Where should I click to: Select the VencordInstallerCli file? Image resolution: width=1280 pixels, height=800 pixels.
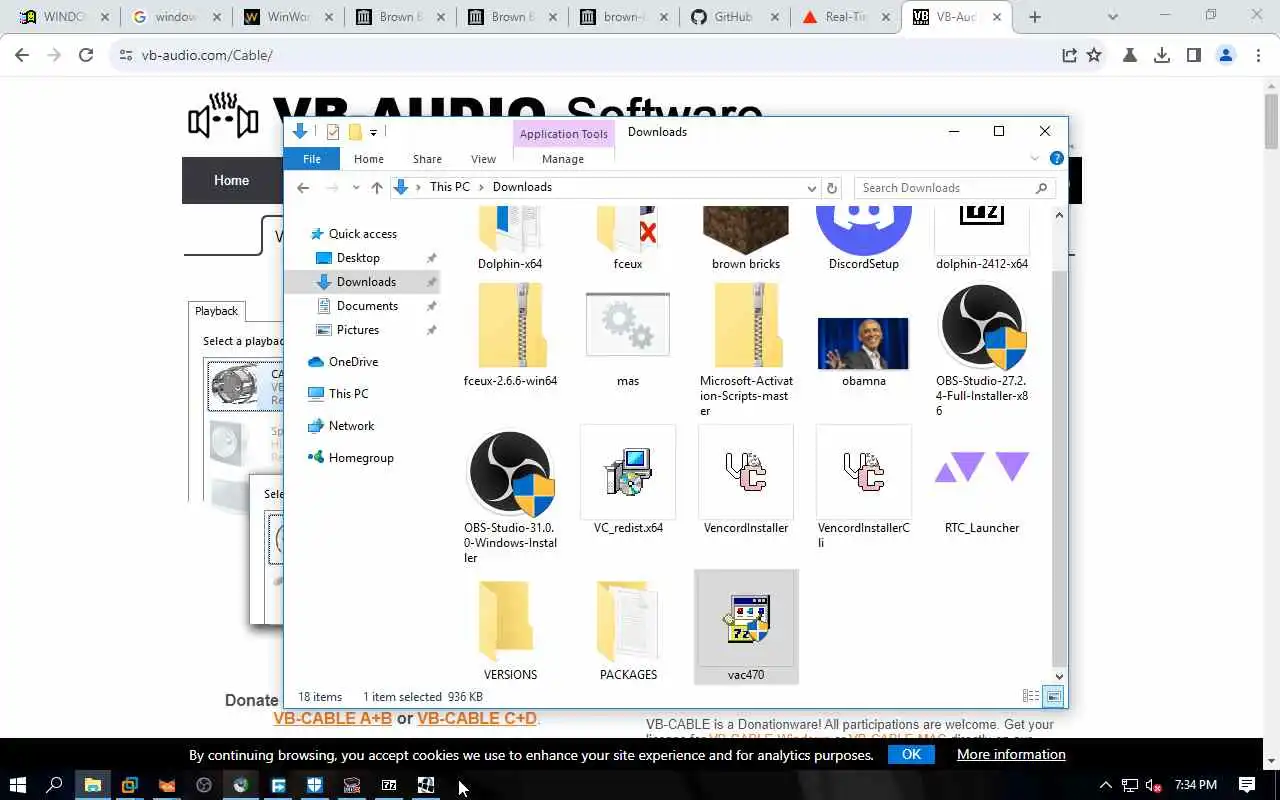click(864, 488)
